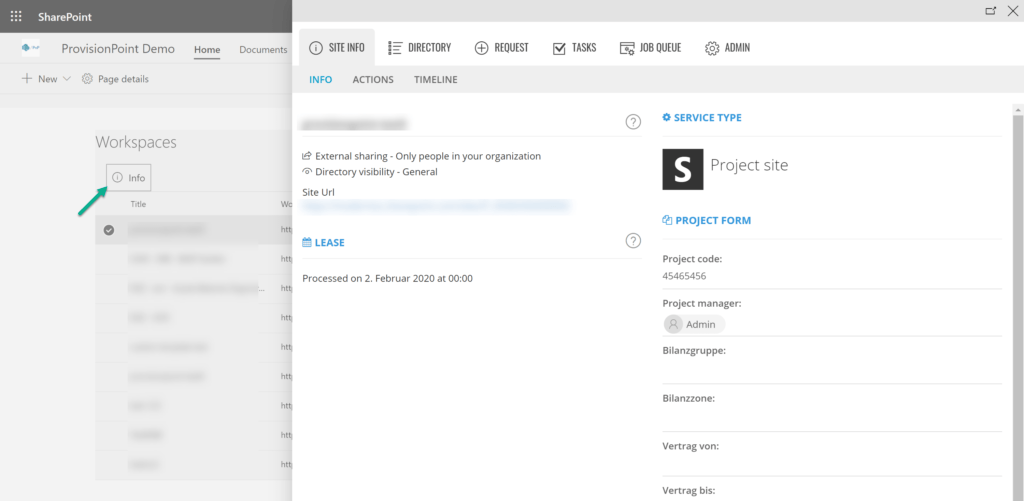Open the SharePoint app launcher waffle
The width and height of the screenshot is (1024, 501).
tap(16, 16)
